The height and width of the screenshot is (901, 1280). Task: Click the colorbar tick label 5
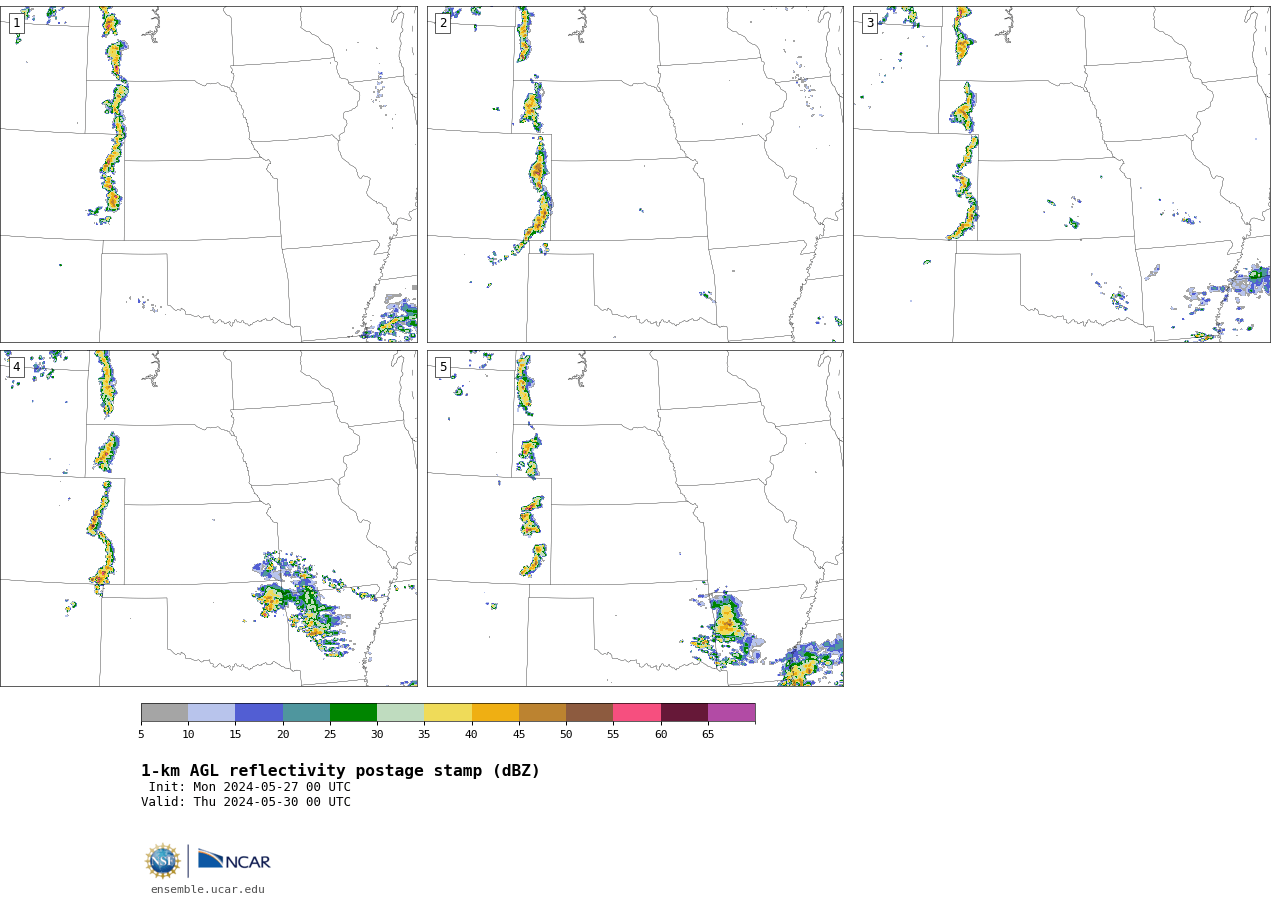(141, 735)
